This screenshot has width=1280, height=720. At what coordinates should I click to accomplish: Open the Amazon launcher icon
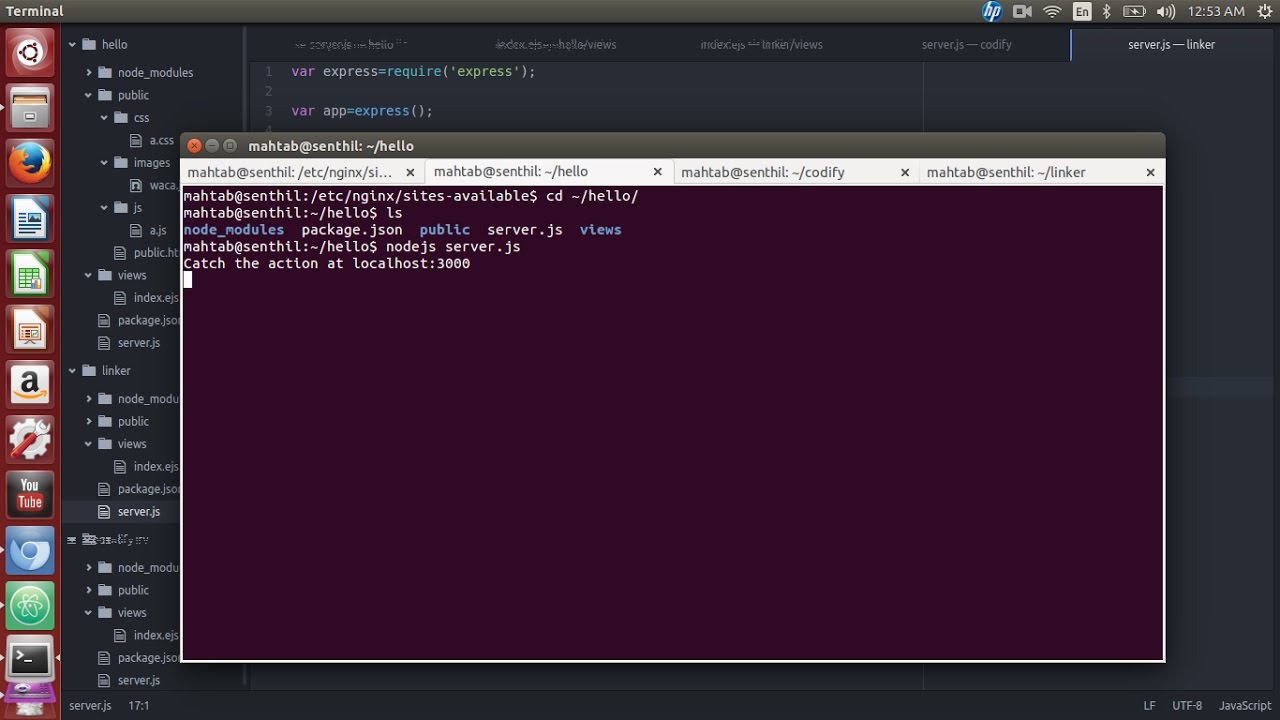(x=30, y=384)
